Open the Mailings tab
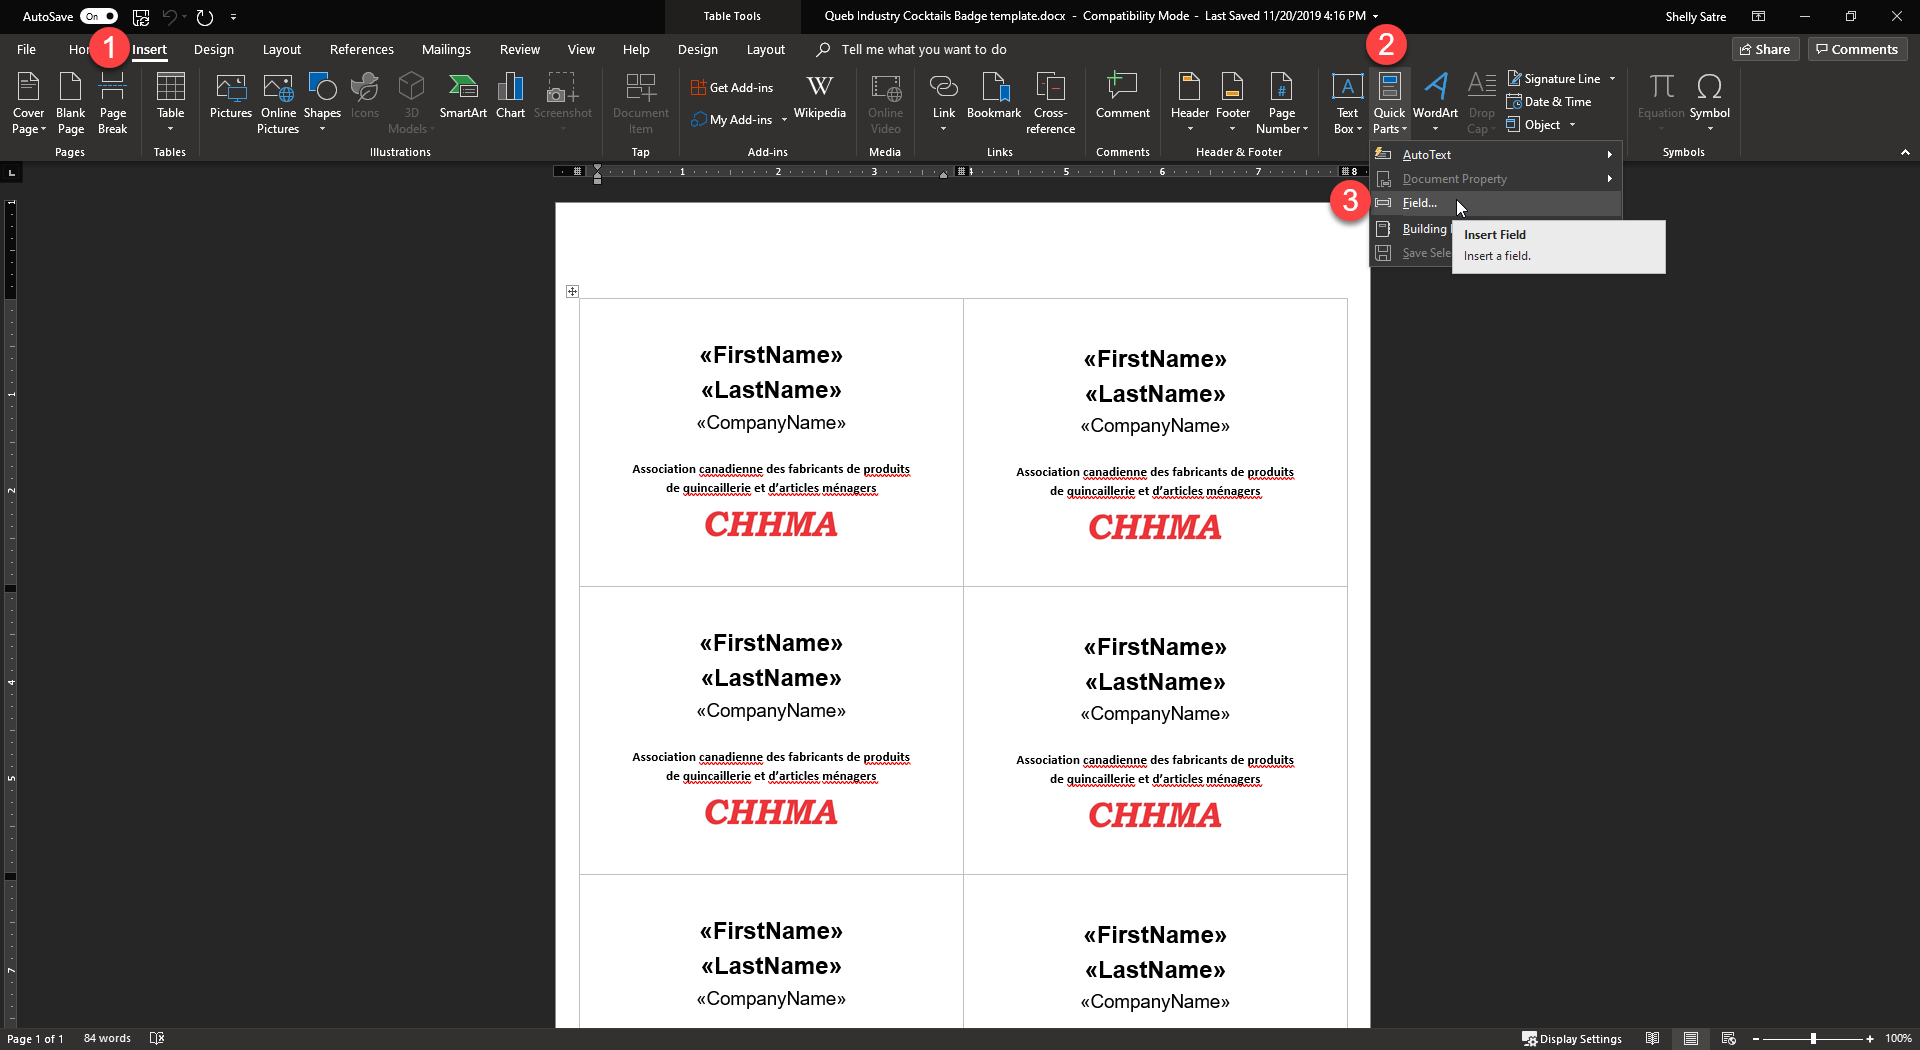Screen dimensions: 1920x1050 tap(446, 49)
